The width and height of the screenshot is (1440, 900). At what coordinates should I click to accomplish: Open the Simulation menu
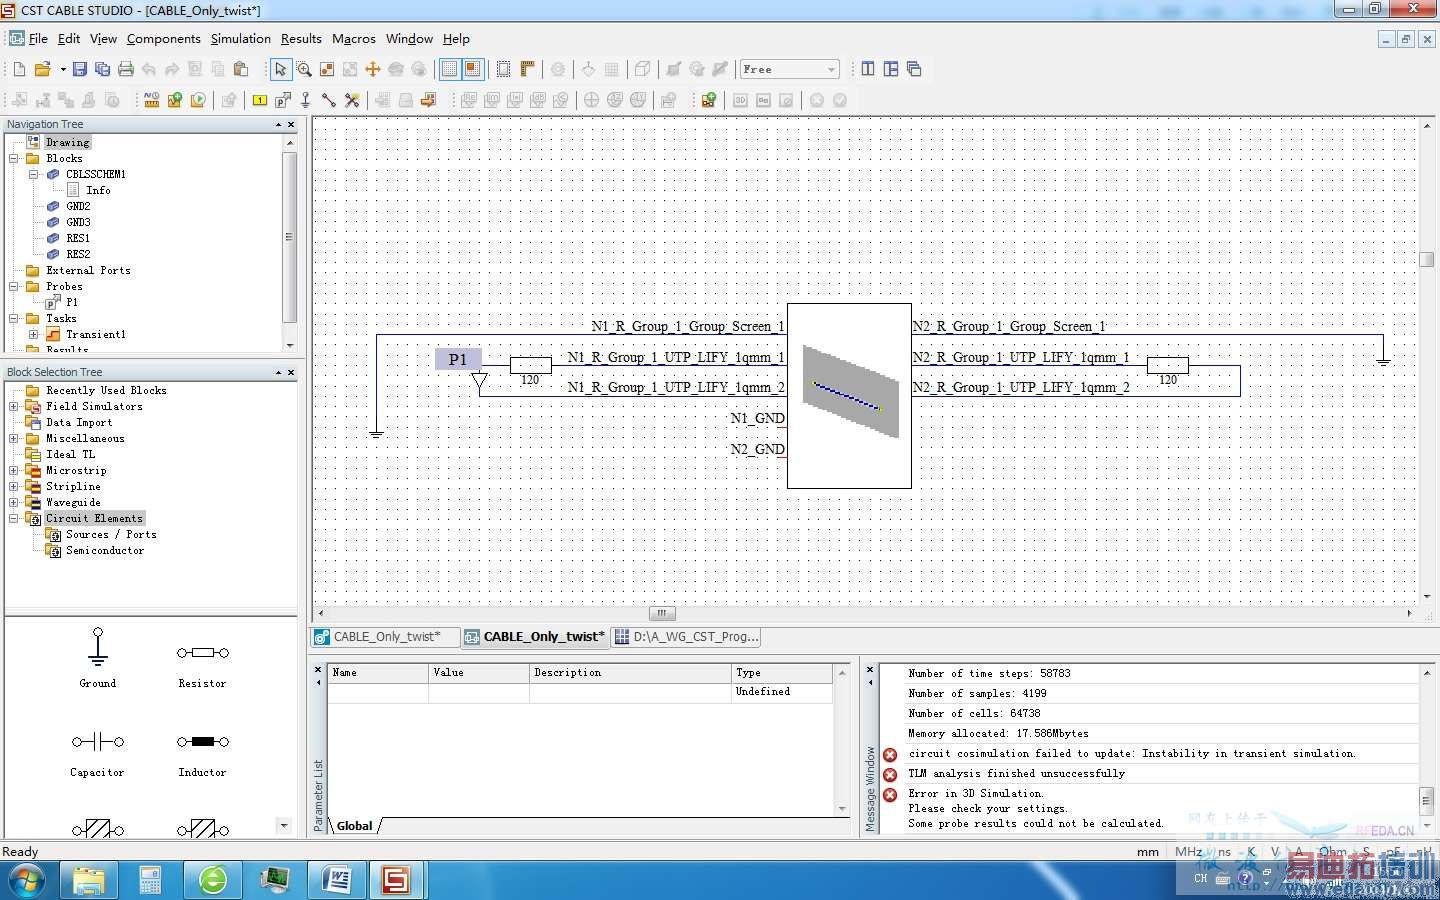(240, 38)
